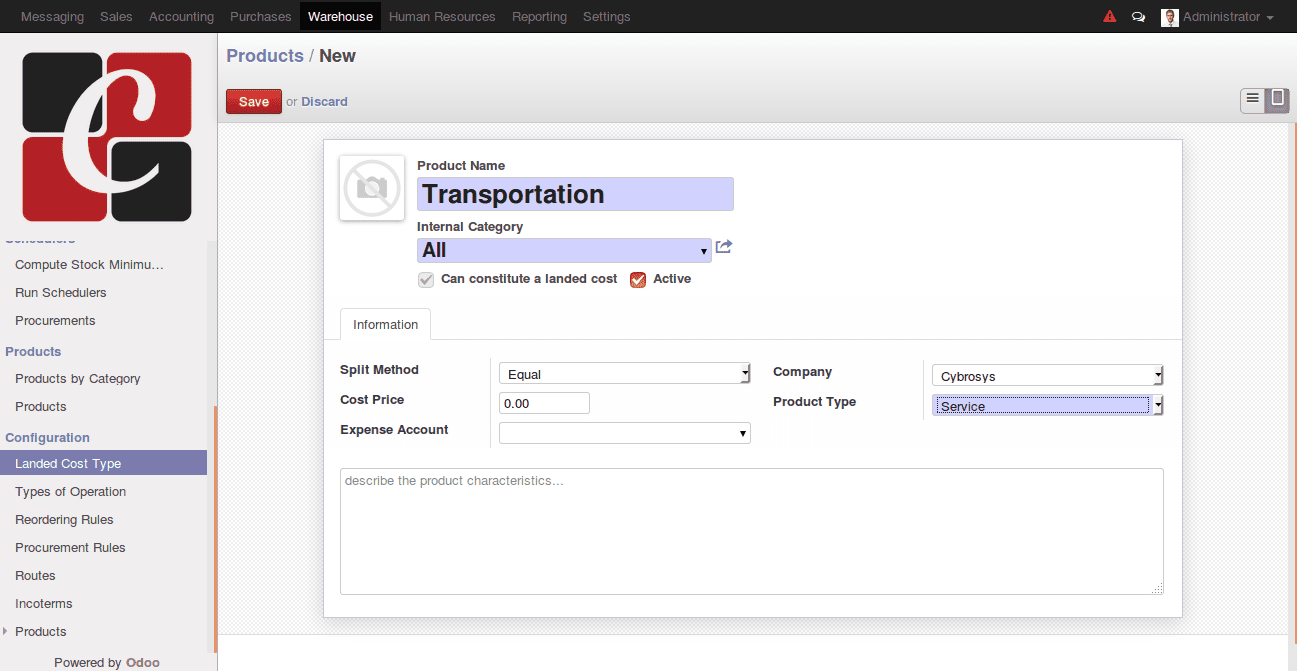This screenshot has width=1297, height=671.
Task: Open Incoterms sidebar item
Action: coord(43,604)
